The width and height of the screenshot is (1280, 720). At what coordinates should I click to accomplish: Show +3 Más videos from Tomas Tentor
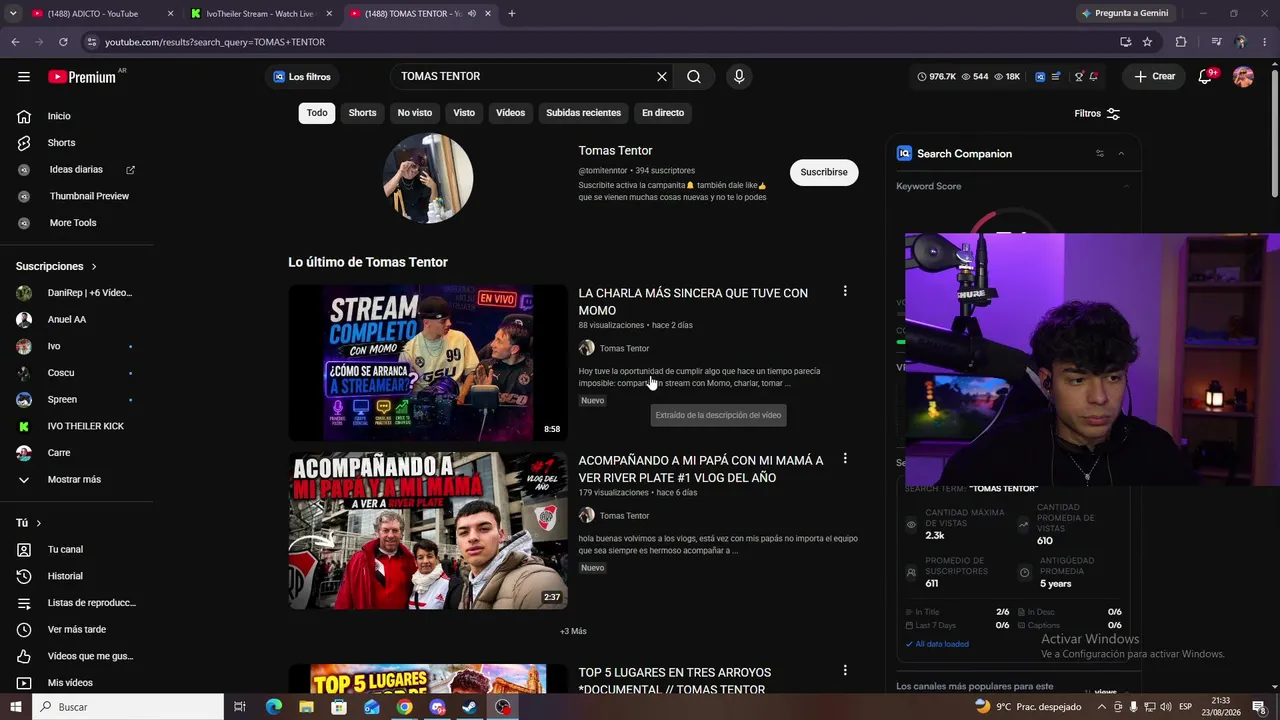coord(573,631)
